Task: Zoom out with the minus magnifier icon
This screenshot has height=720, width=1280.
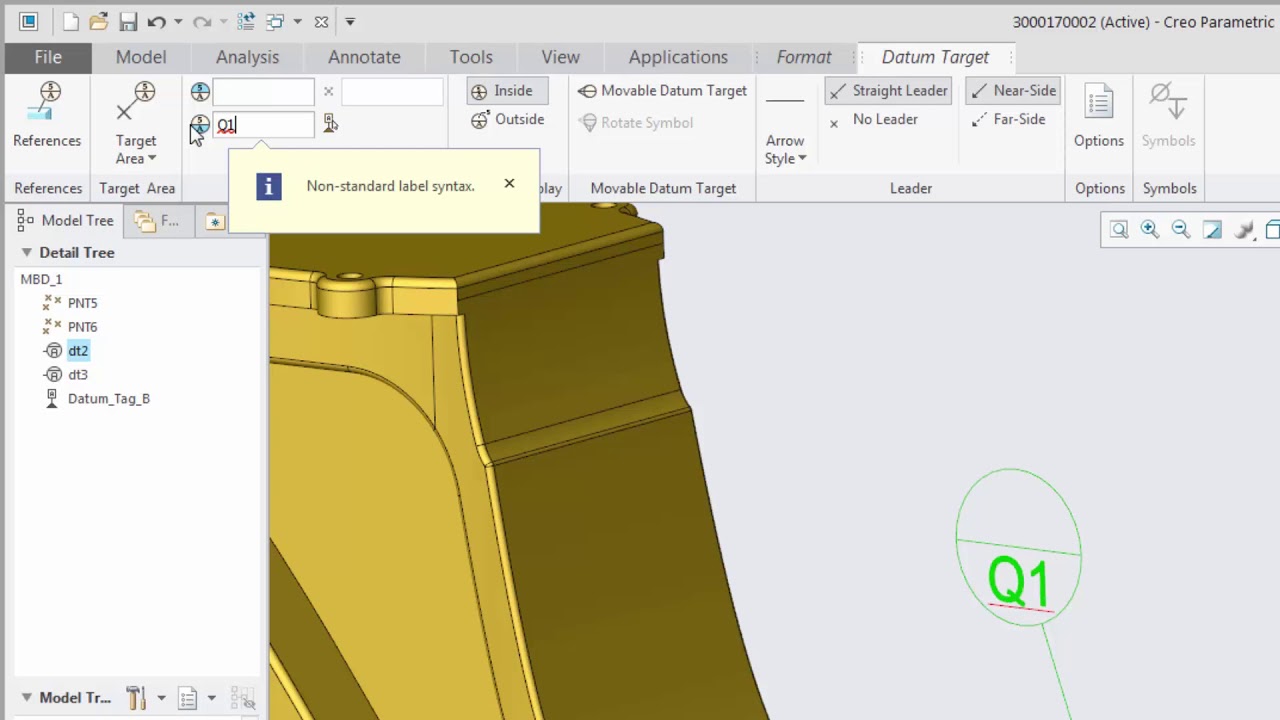Action: [1181, 230]
